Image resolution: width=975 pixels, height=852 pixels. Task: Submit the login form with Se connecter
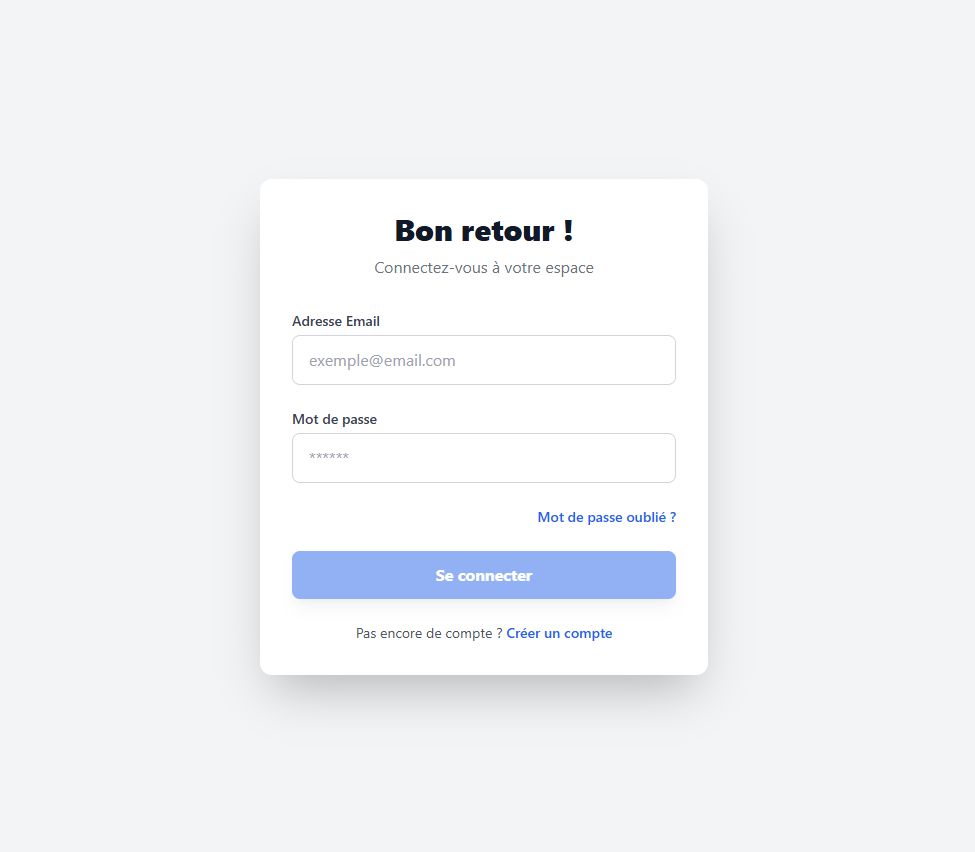tap(483, 575)
